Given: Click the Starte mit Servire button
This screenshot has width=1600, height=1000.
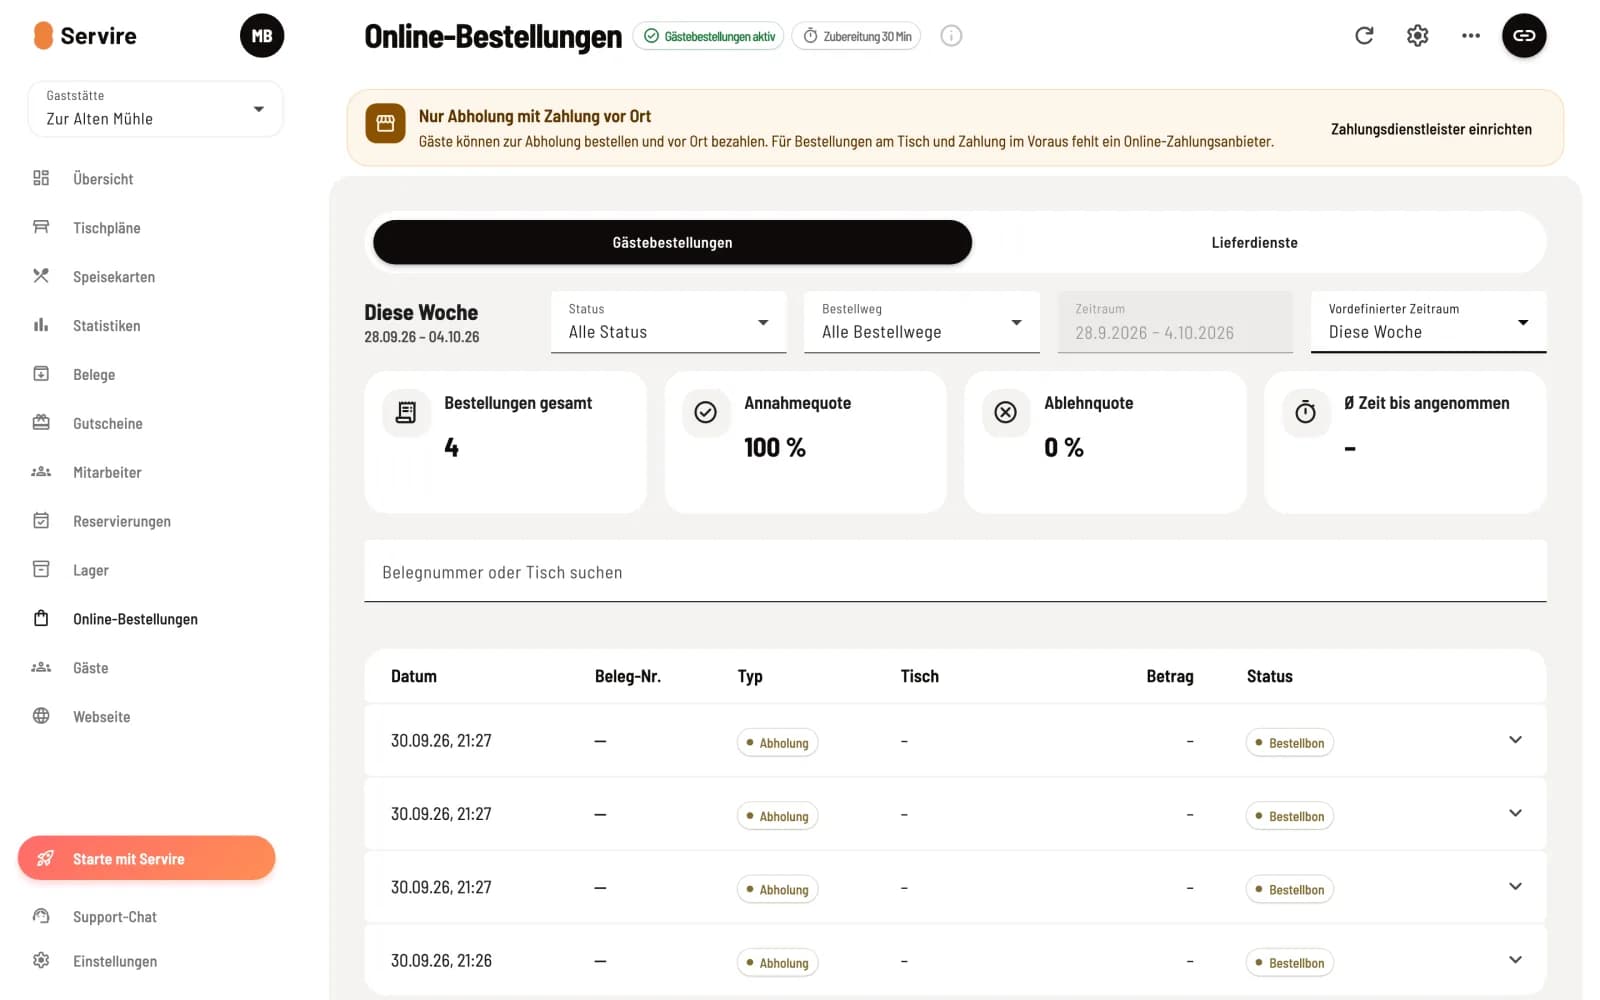Looking at the screenshot, I should point(146,858).
